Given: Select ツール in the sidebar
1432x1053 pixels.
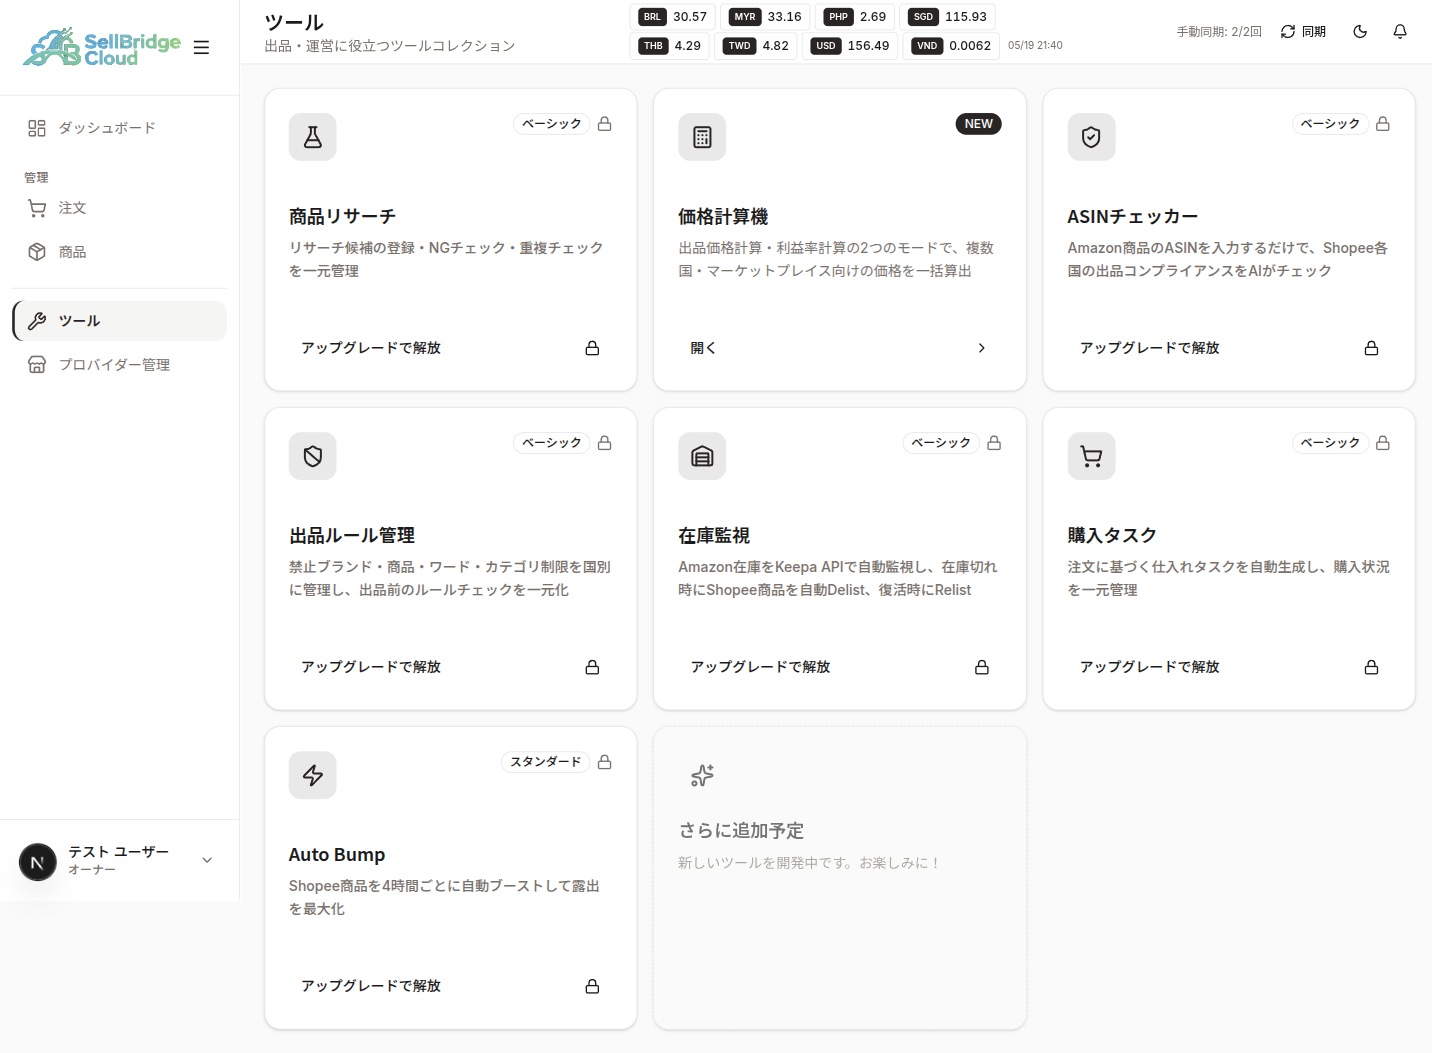Looking at the screenshot, I should click(x=119, y=321).
